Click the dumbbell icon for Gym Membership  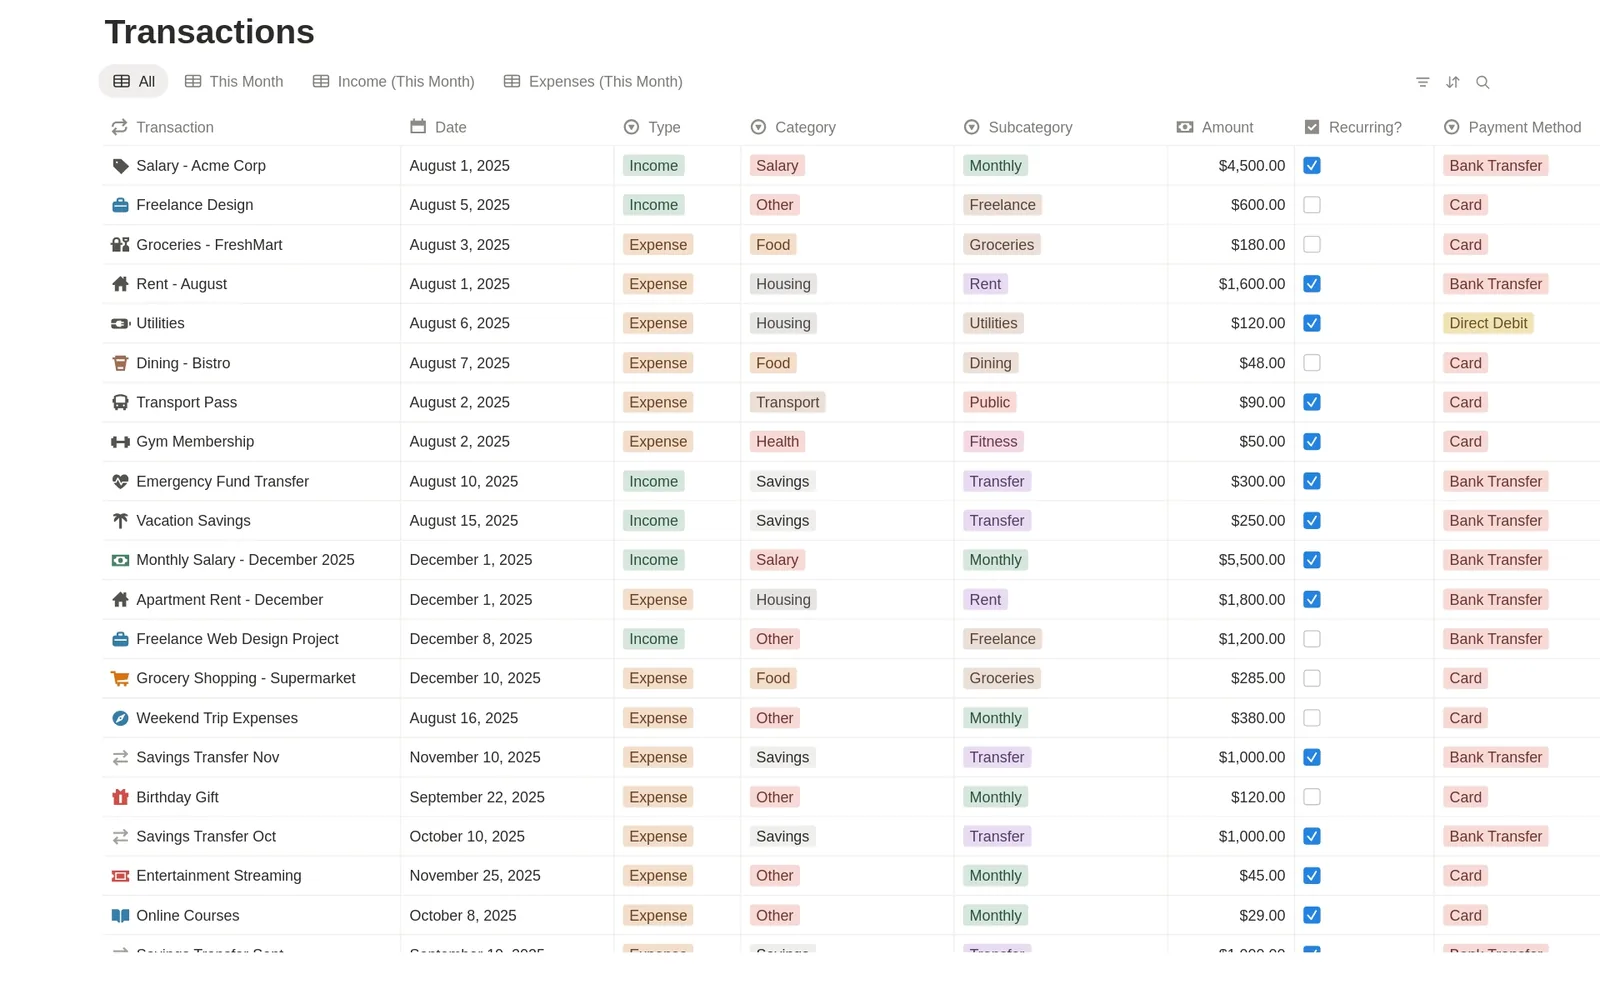[120, 442]
